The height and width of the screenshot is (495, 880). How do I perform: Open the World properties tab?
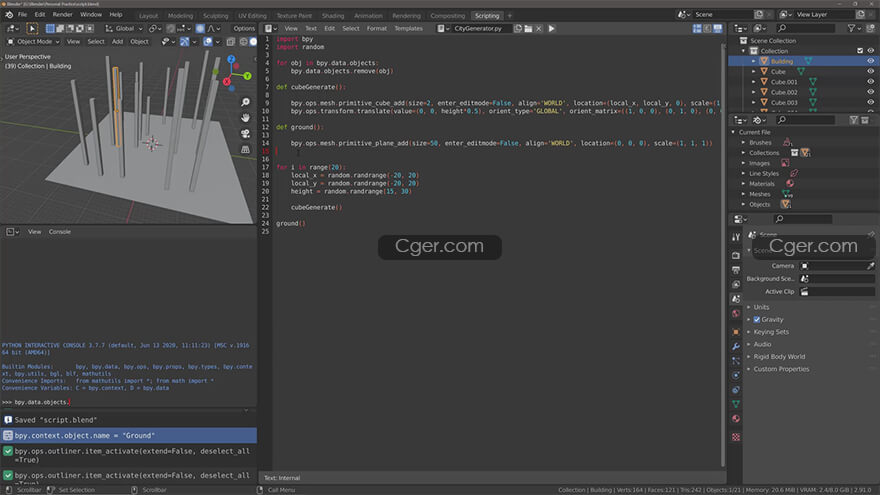(736, 314)
